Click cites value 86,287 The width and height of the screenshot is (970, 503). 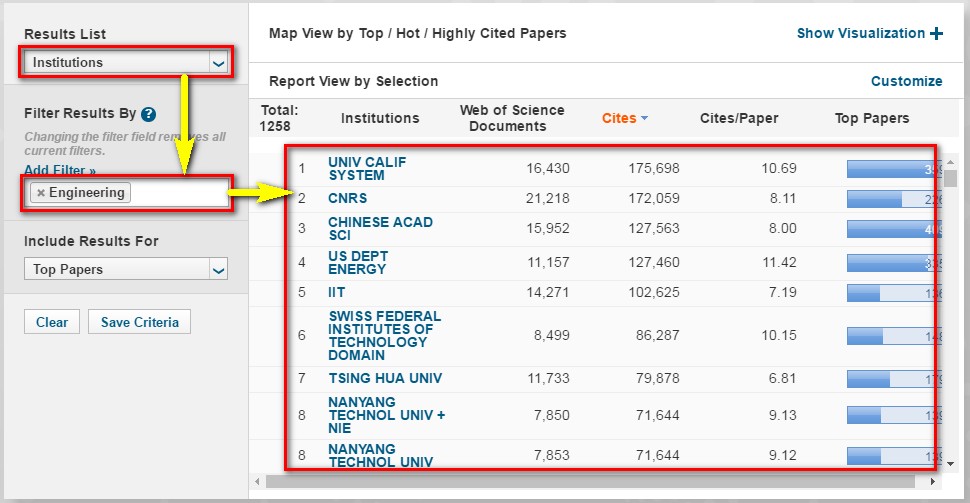tap(658, 335)
